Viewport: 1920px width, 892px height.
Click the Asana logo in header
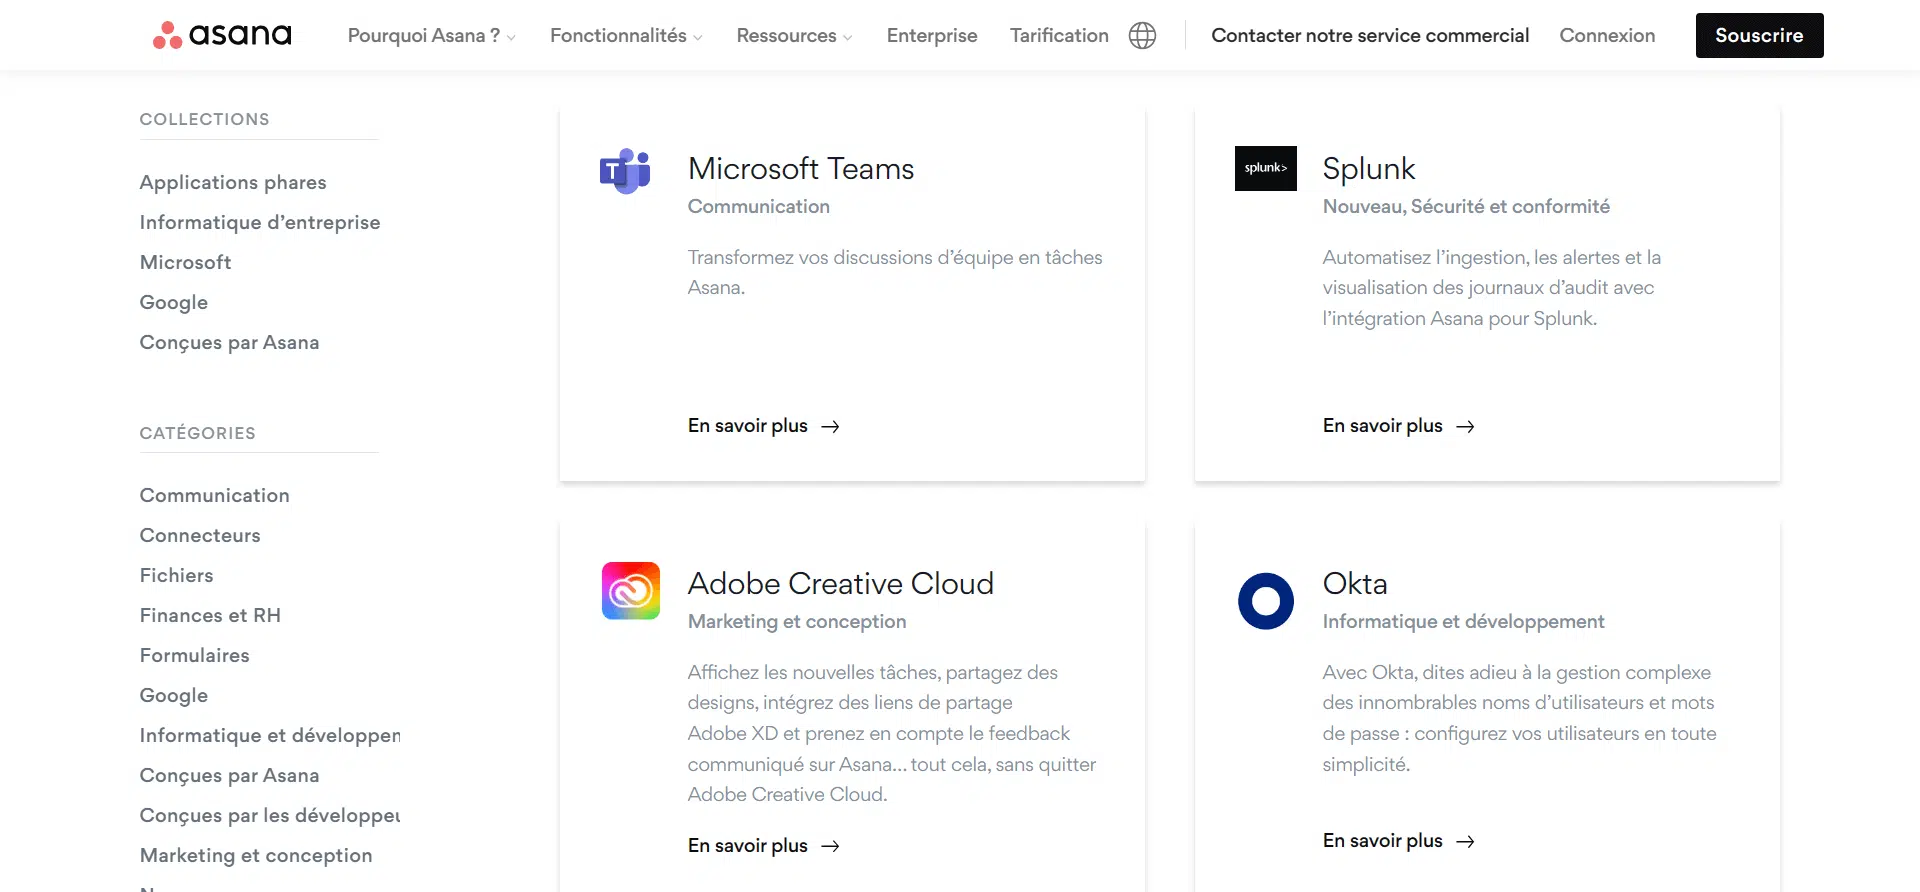coord(222,35)
